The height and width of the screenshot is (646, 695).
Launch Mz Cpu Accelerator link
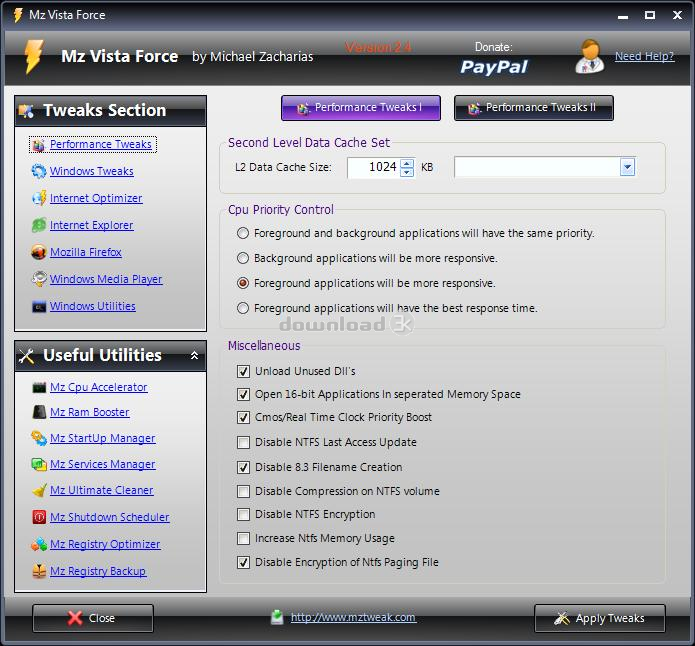pos(98,388)
